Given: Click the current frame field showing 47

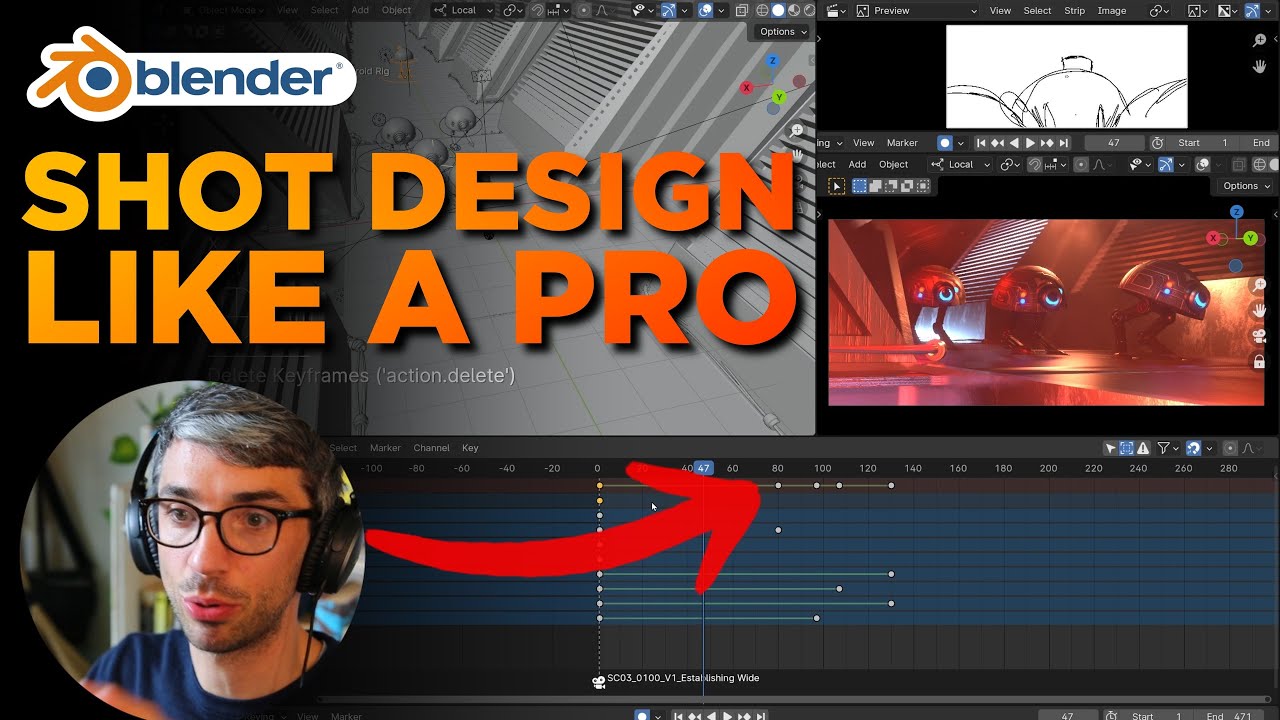Looking at the screenshot, I should click(x=1113, y=143).
